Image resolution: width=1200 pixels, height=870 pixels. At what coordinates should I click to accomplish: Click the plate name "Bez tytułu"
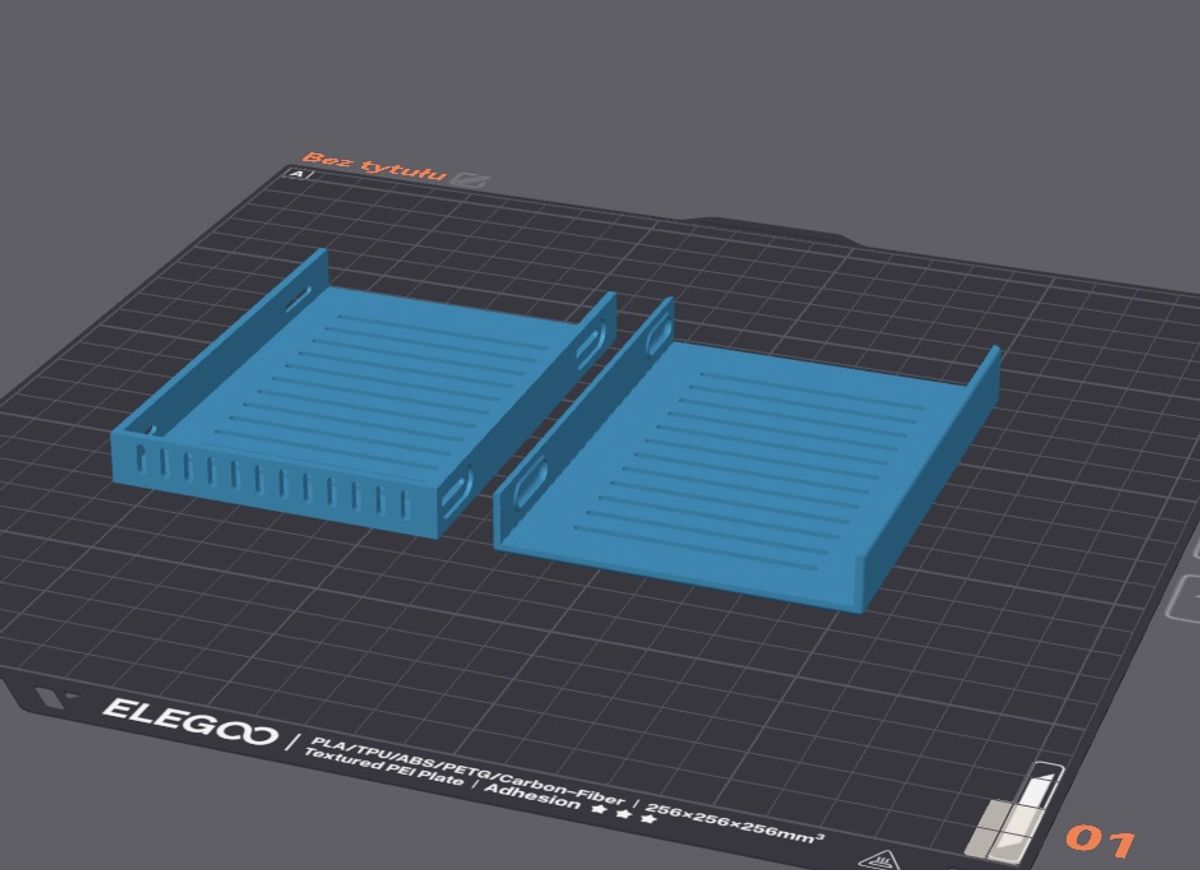373,167
